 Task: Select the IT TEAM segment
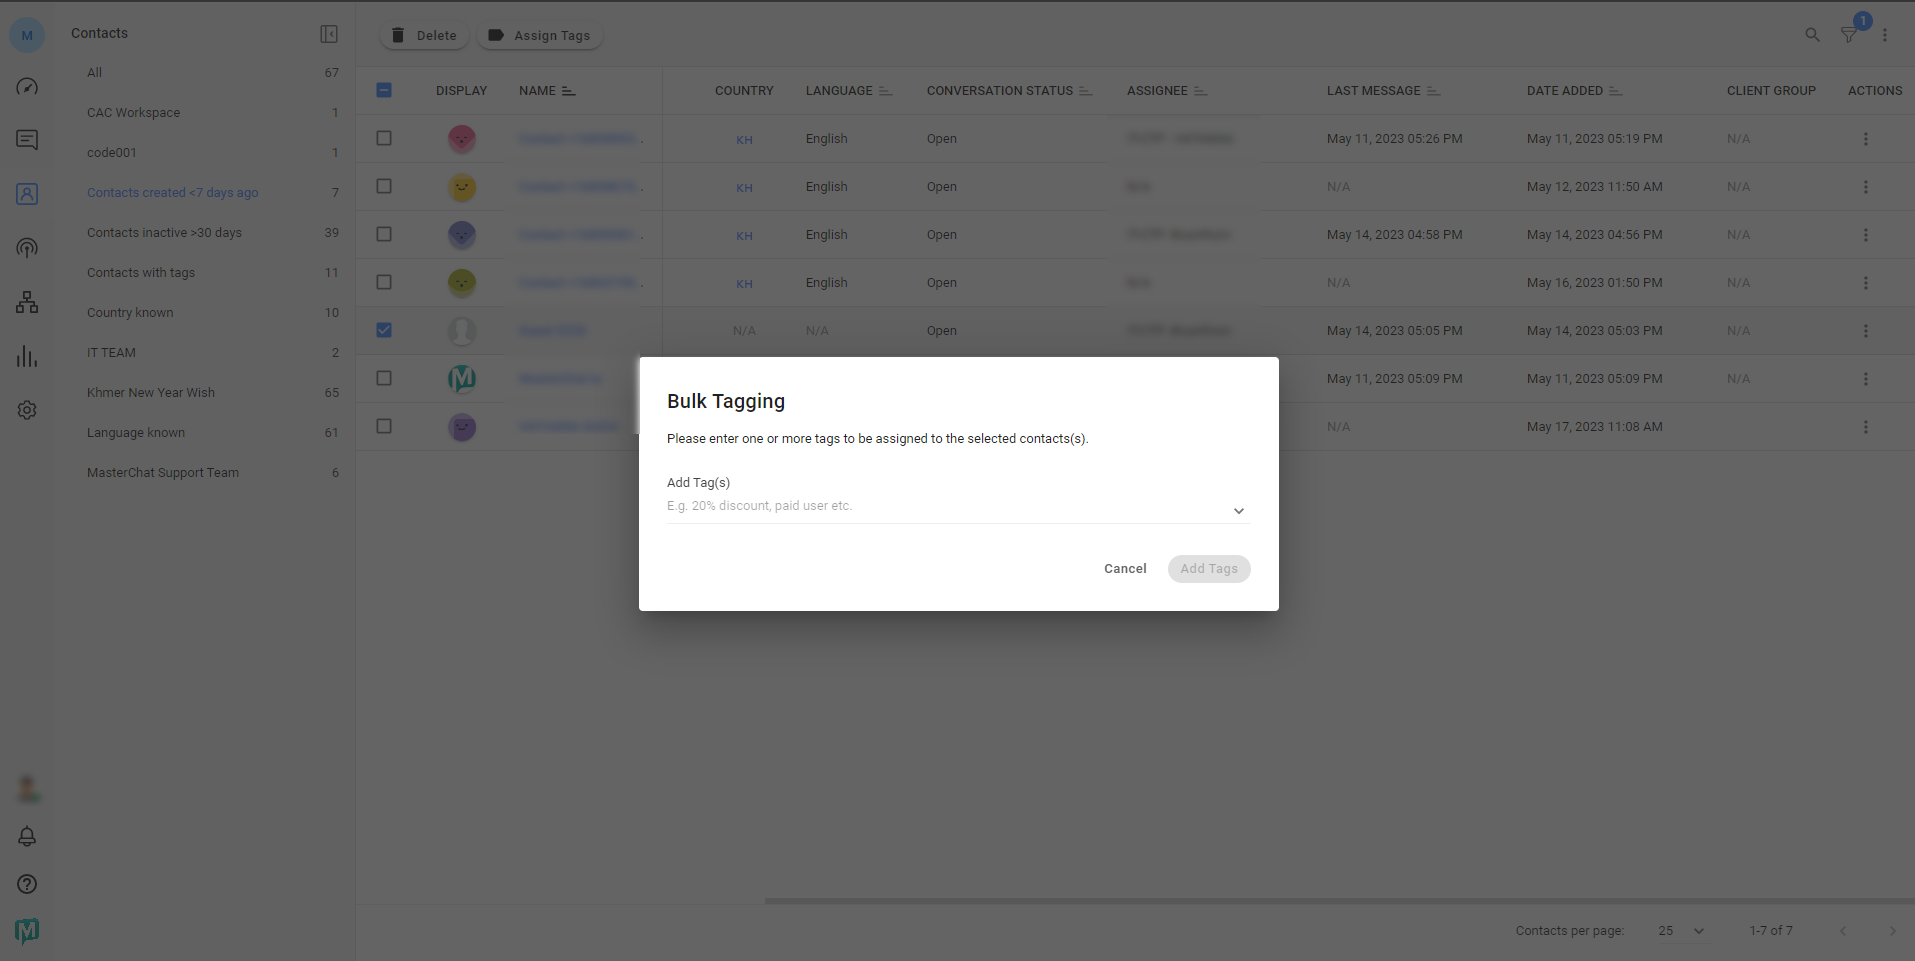pos(212,353)
